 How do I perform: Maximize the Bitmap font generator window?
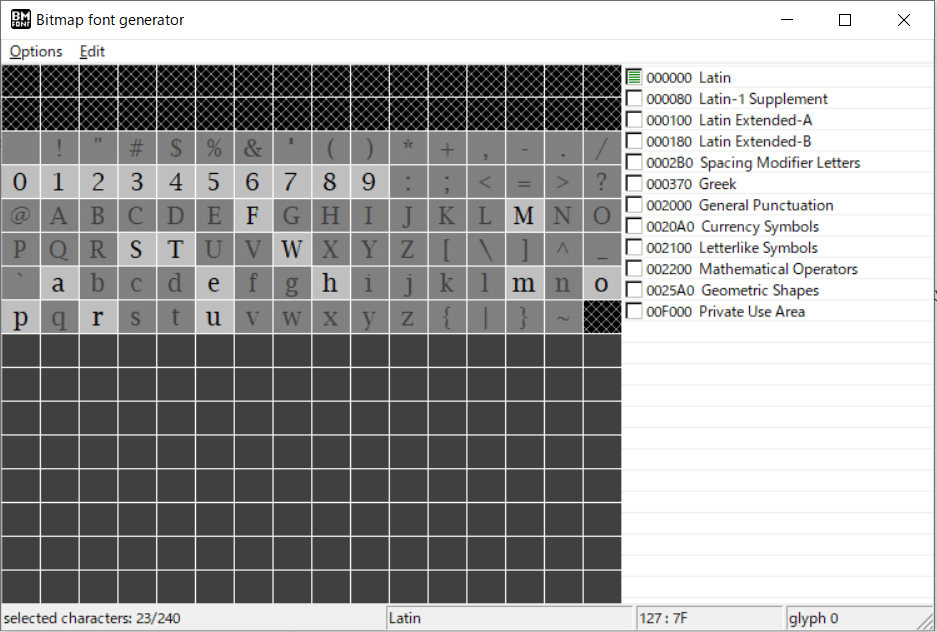(845, 20)
